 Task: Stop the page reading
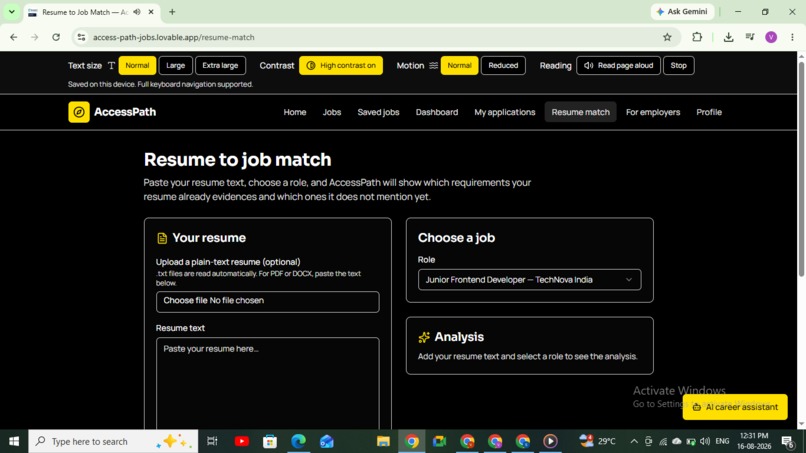(x=679, y=65)
